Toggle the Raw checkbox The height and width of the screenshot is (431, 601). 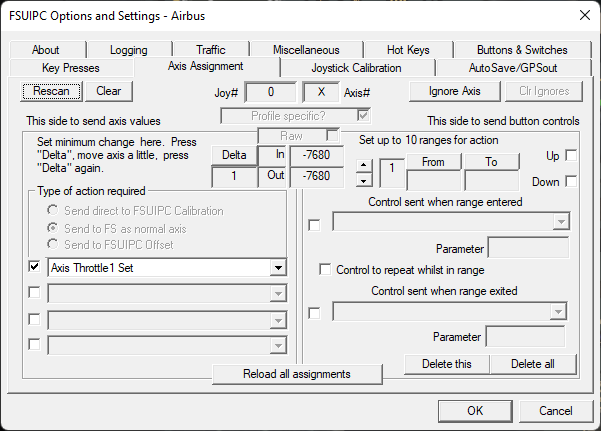(x=333, y=135)
